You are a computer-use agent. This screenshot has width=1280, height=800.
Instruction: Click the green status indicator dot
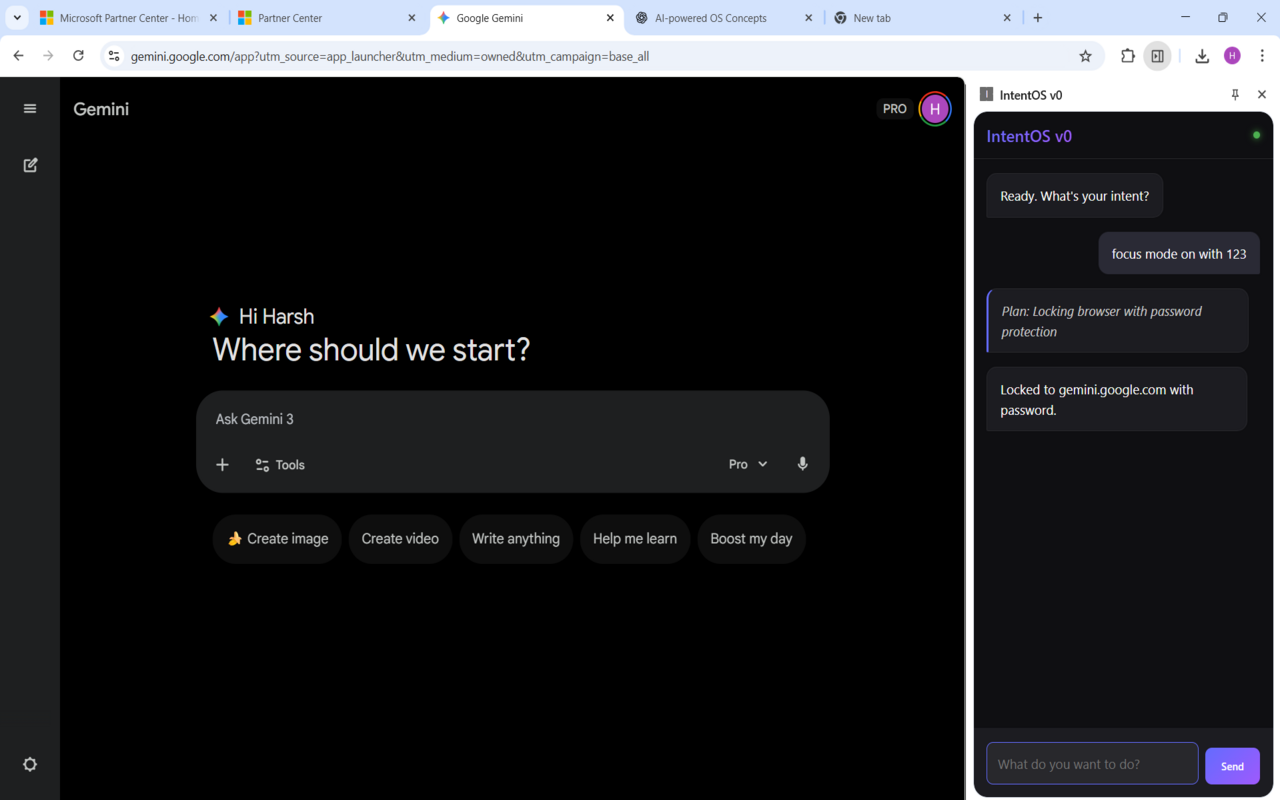1257,135
